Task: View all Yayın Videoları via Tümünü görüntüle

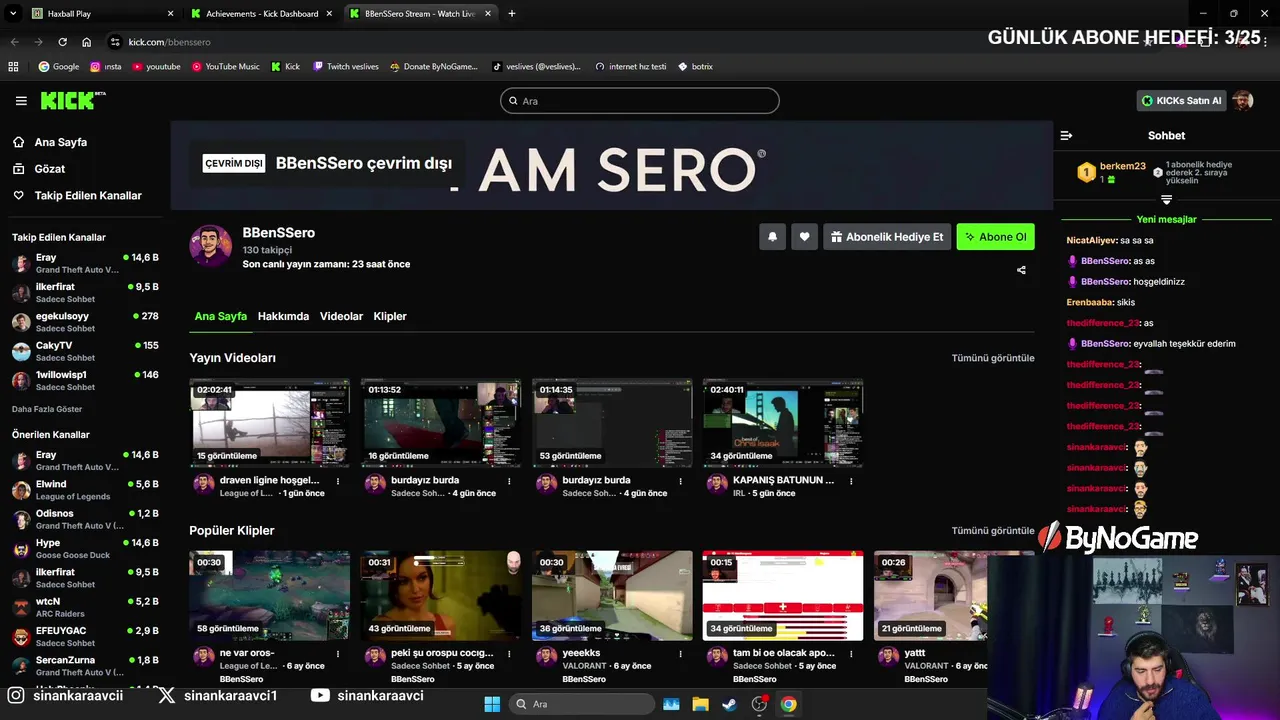Action: [x=993, y=358]
